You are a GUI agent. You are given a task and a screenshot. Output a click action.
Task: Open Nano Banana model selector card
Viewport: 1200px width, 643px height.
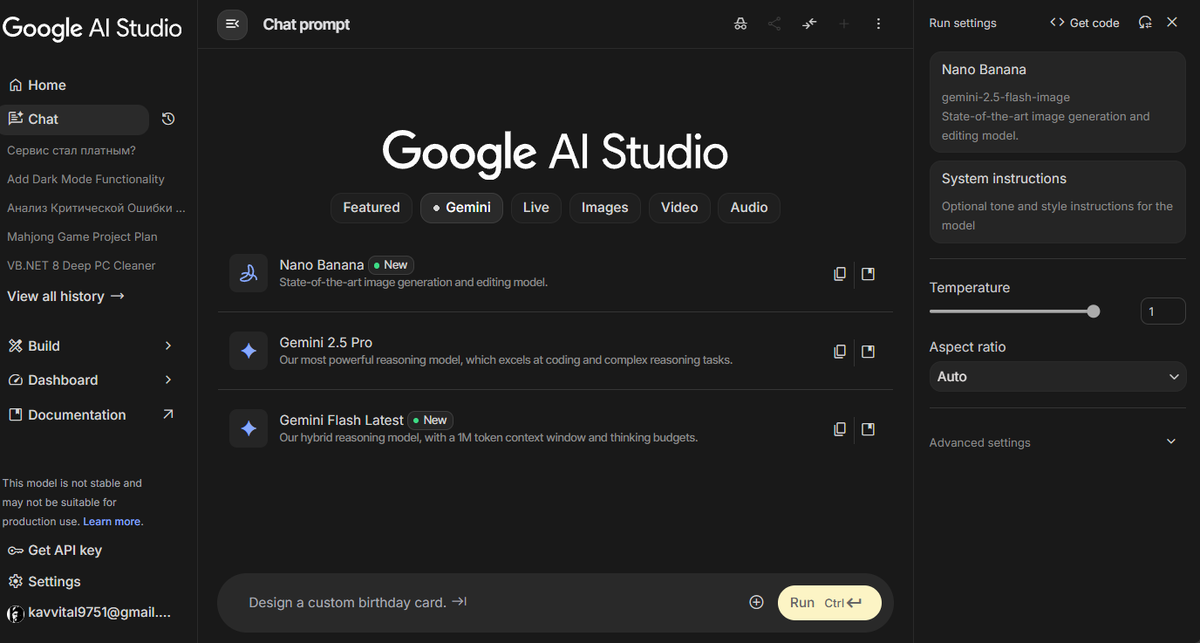1058,102
